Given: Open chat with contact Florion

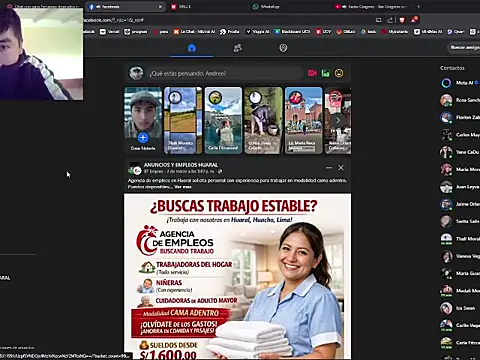Looking at the screenshot, I should [460, 117].
